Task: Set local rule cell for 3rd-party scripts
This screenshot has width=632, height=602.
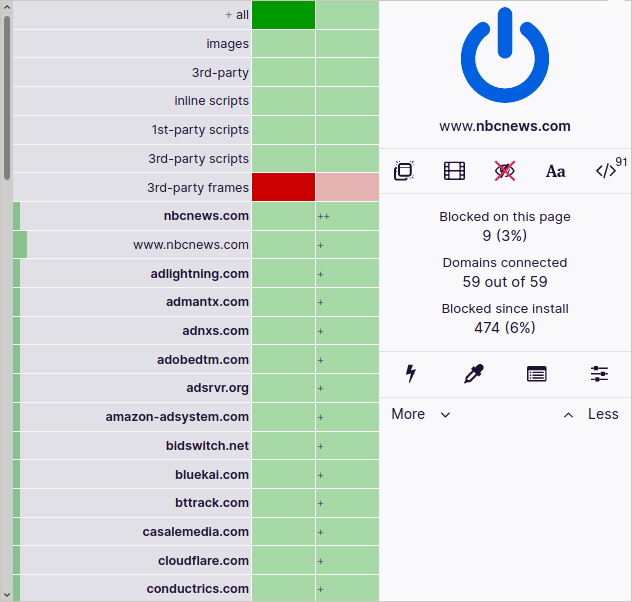Action: tap(347, 158)
